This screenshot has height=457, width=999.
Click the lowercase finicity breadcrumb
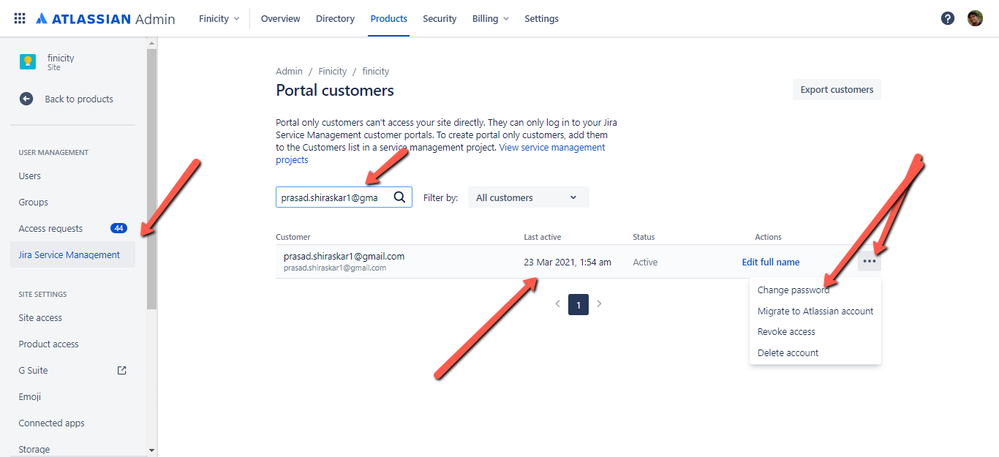[376, 71]
